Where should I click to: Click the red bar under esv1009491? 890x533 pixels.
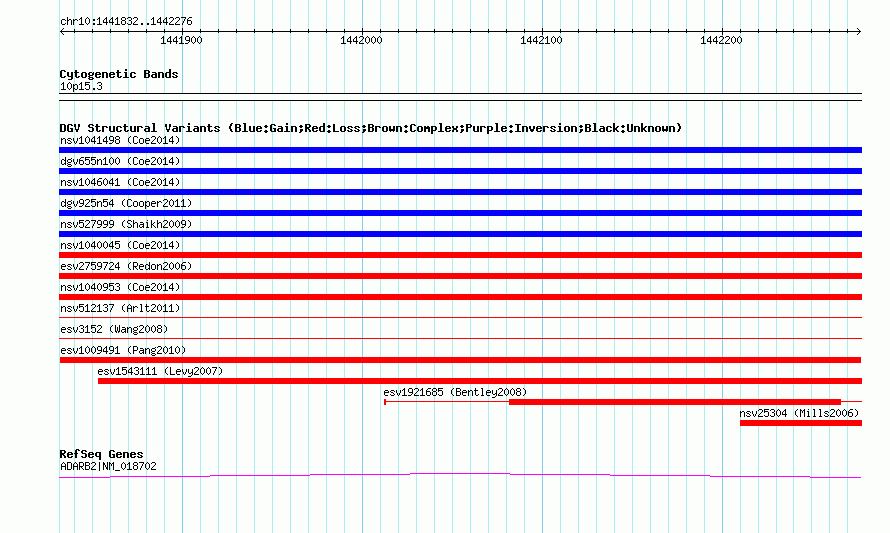(460, 360)
